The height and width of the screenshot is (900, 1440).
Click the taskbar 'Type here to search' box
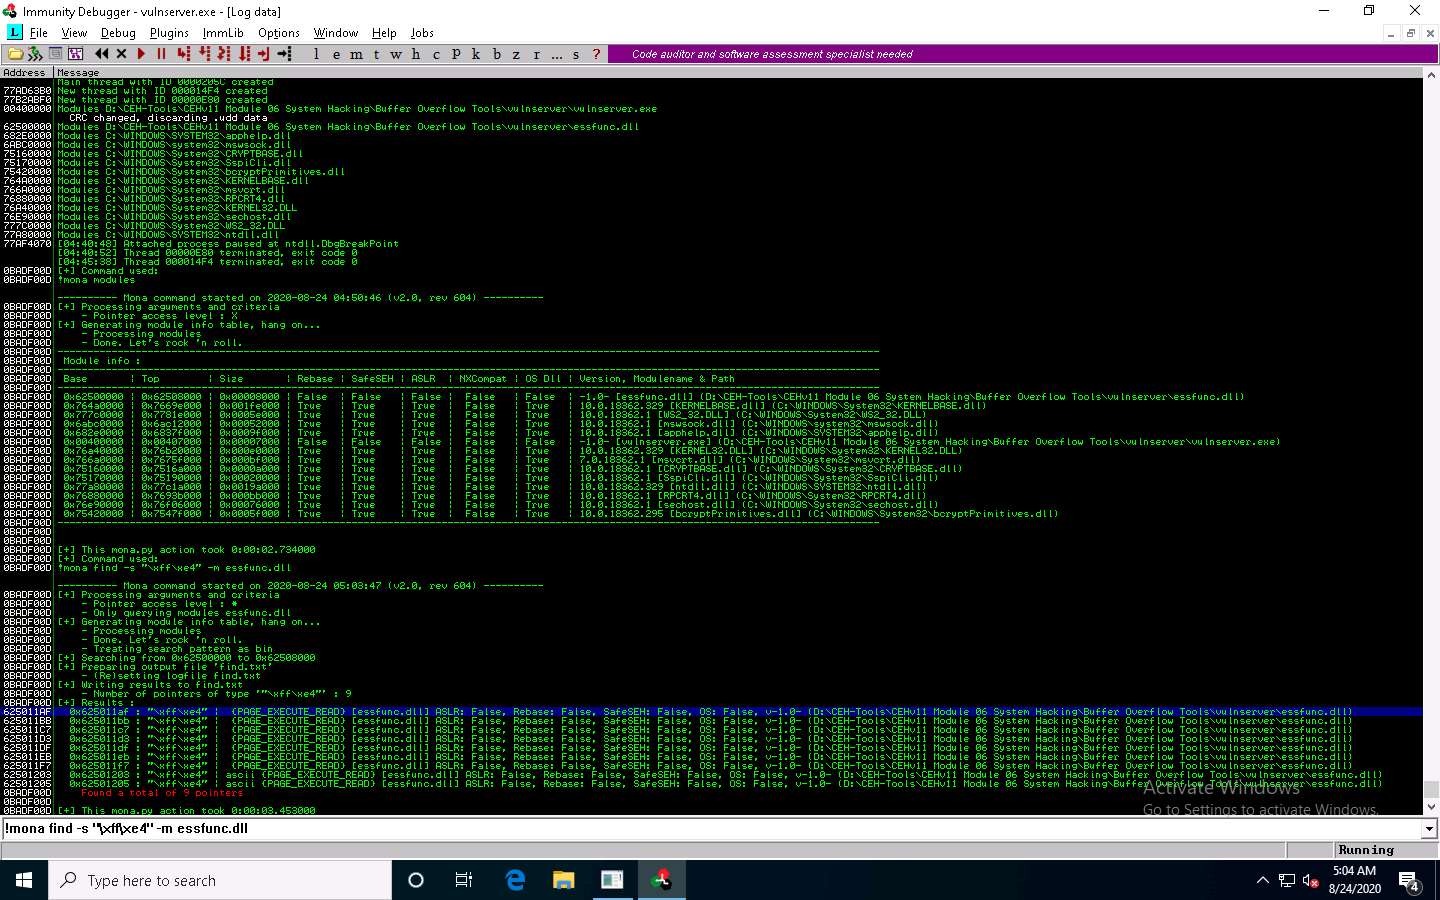tap(220, 880)
